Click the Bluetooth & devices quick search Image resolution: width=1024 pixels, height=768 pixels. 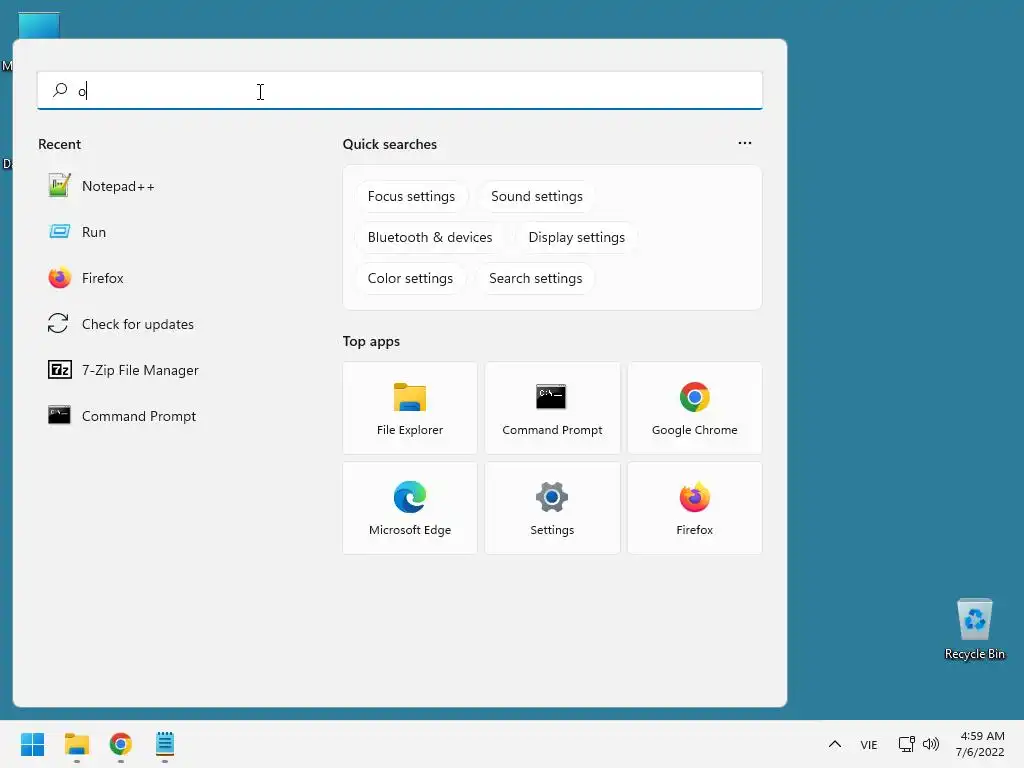click(430, 237)
